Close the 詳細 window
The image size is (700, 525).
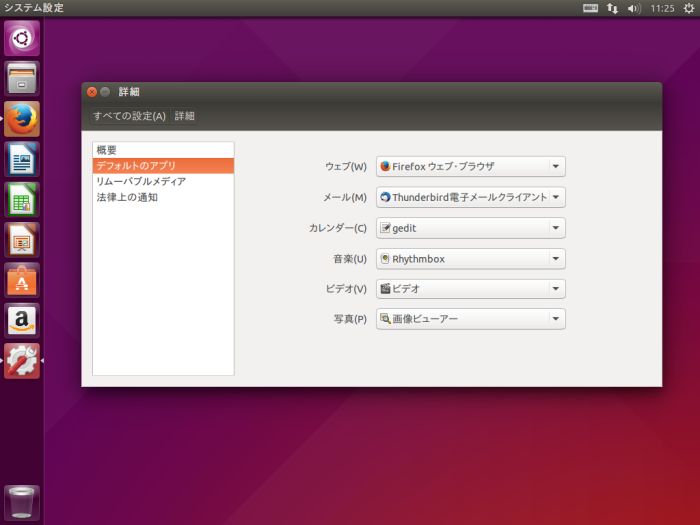click(92, 92)
